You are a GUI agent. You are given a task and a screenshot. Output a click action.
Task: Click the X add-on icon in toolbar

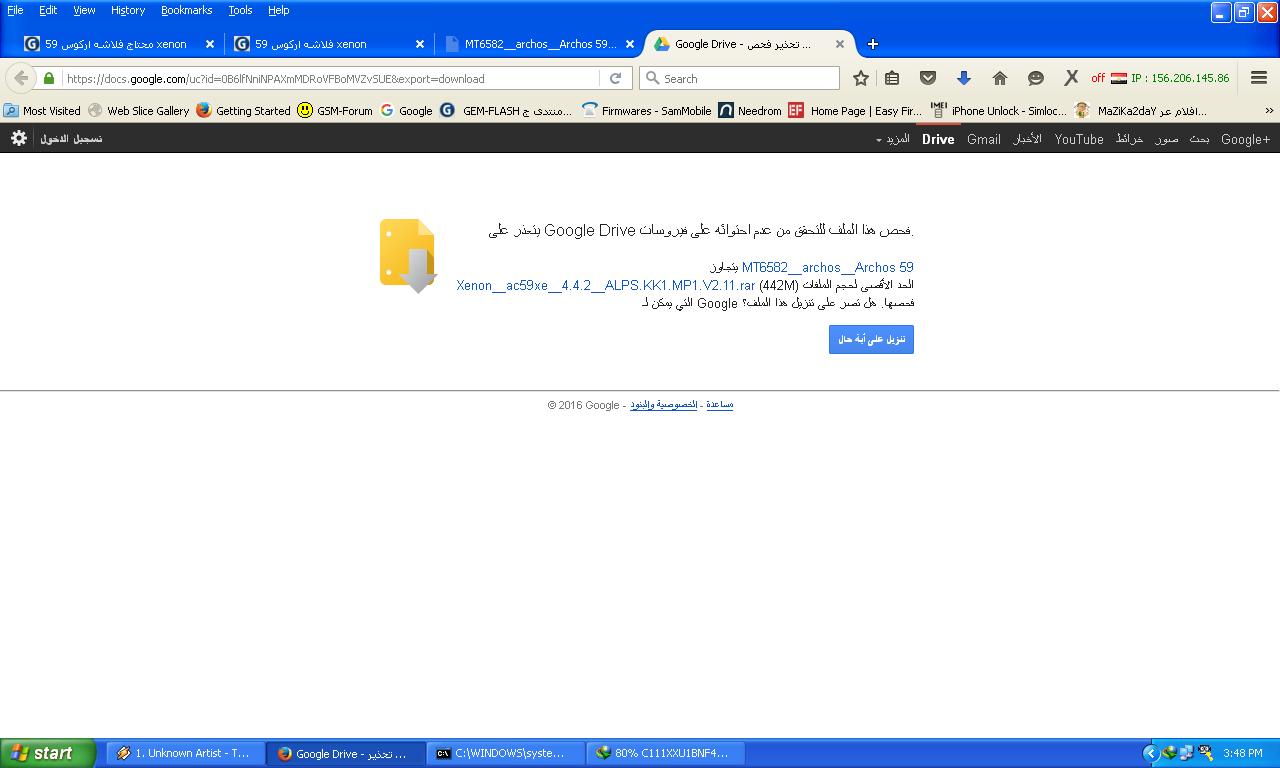[1071, 78]
